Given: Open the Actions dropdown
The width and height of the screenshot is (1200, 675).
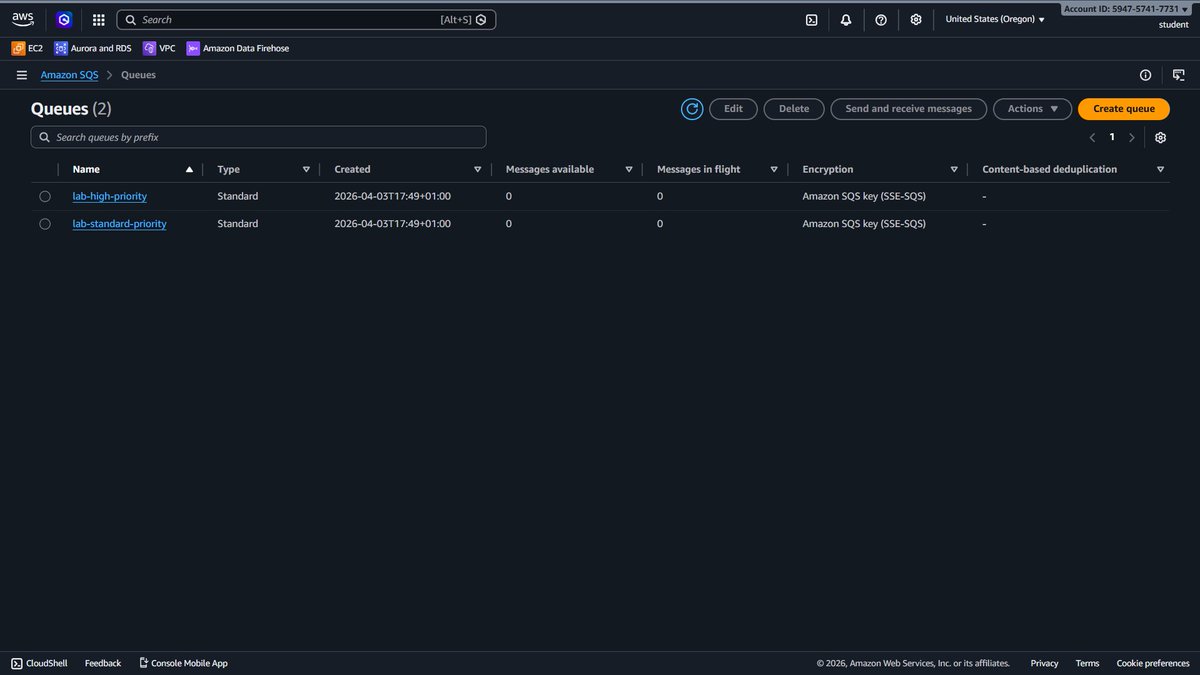Looking at the screenshot, I should tap(1032, 109).
